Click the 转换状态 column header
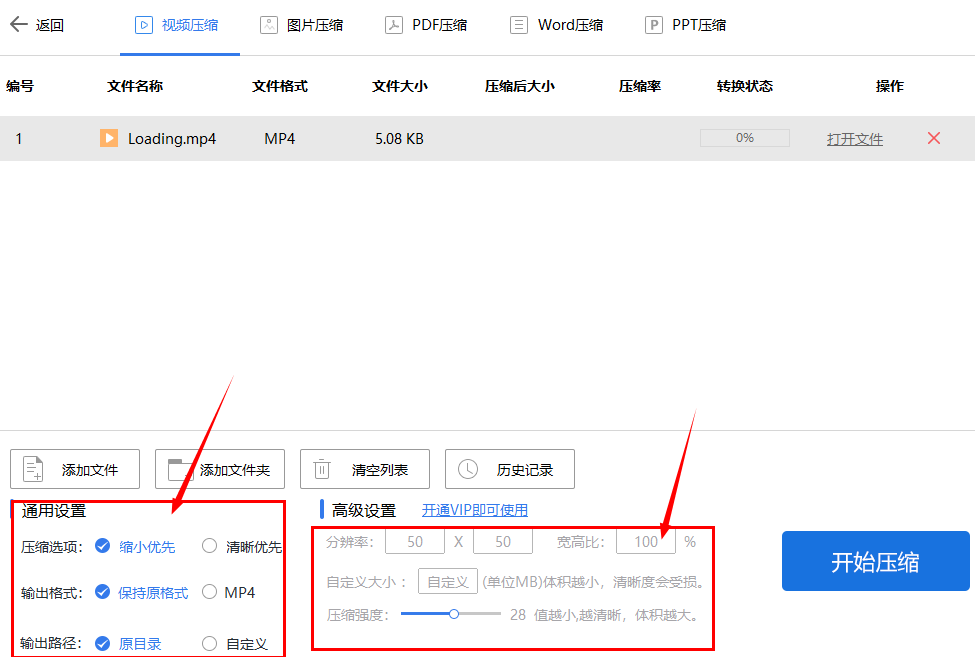Viewport: 975px width, 657px height. point(745,86)
